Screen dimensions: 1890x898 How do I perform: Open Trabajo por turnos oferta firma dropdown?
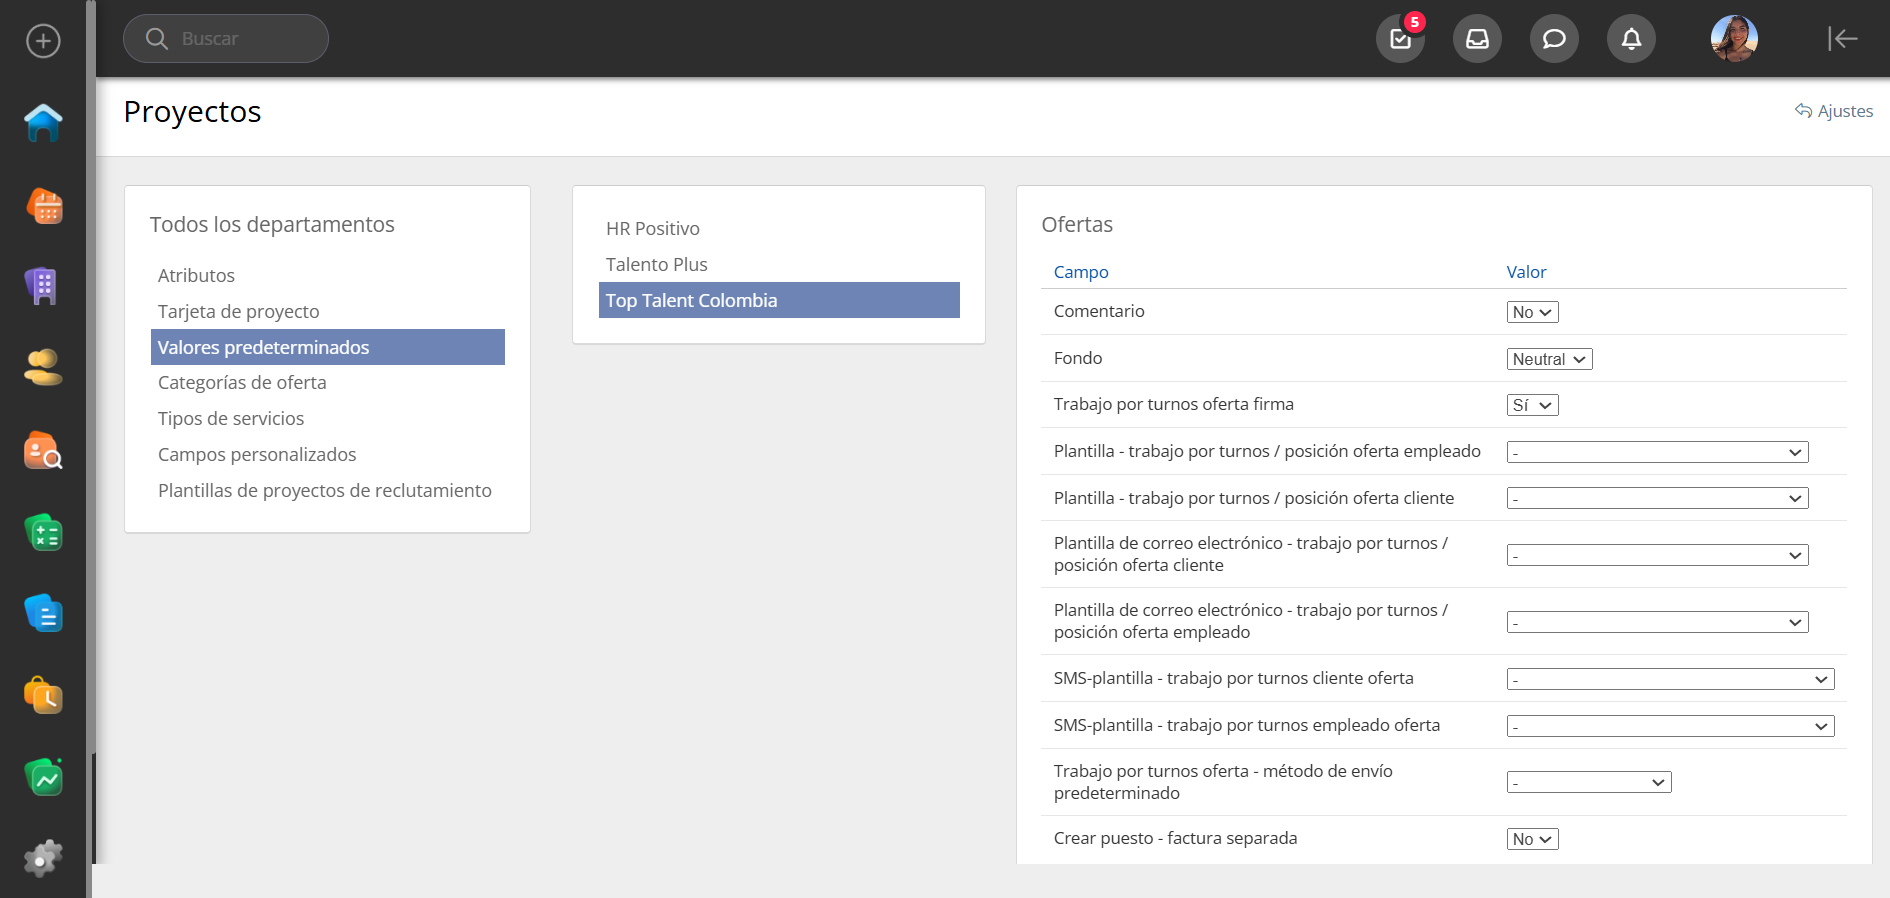tap(1532, 405)
